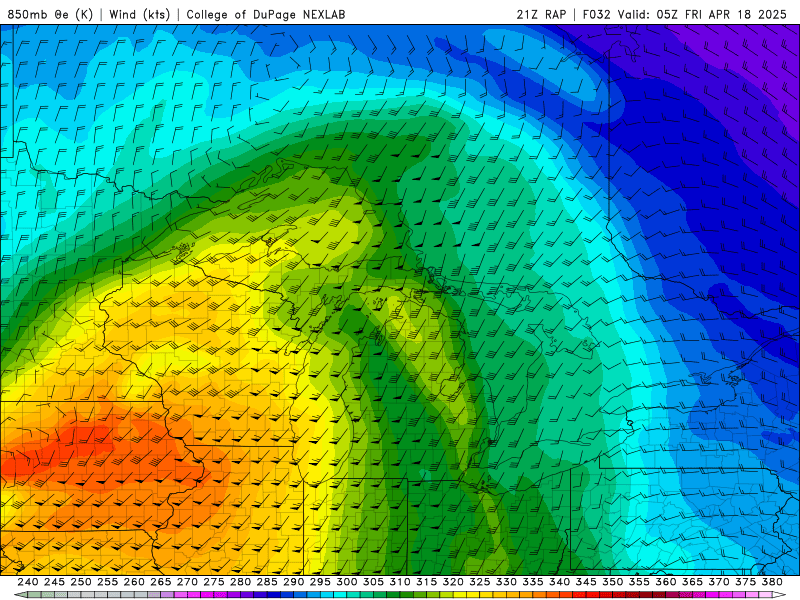800x600 pixels.
Task: Click the 345 value on the legend
Action: coord(585,582)
